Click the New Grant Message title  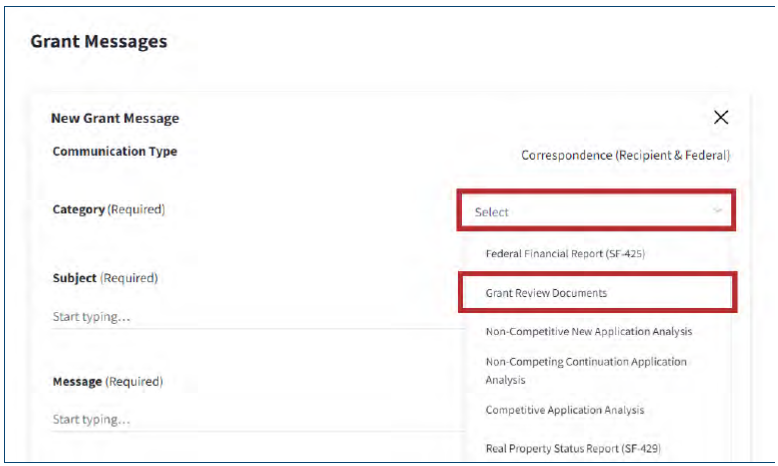[115, 118]
